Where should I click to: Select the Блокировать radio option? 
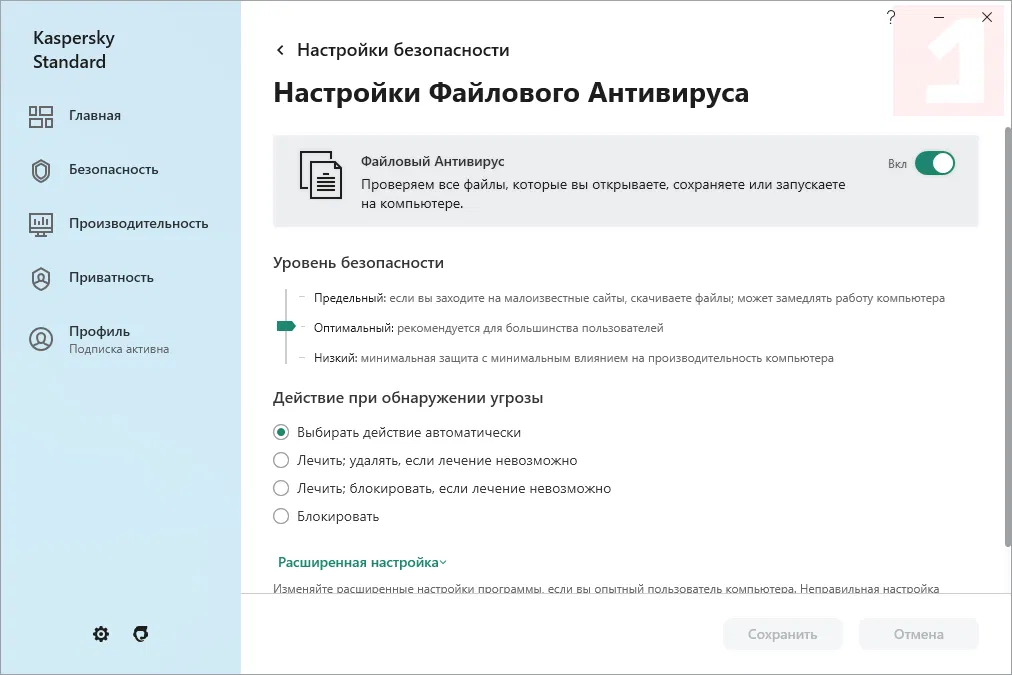[281, 516]
